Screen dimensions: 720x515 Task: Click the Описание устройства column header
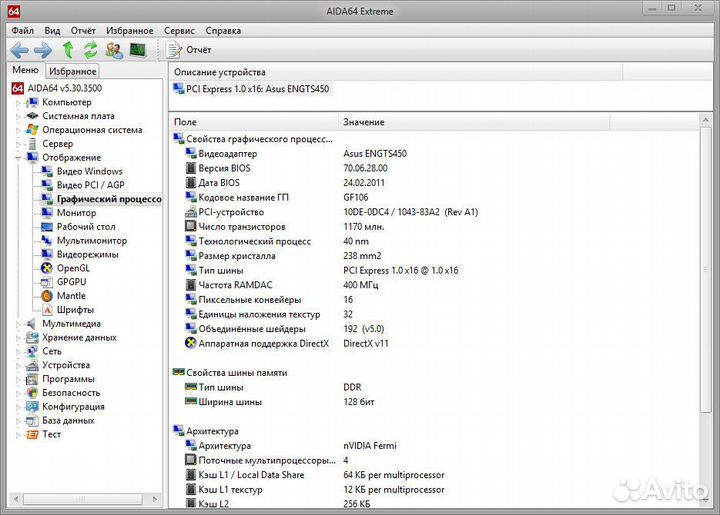click(396, 72)
